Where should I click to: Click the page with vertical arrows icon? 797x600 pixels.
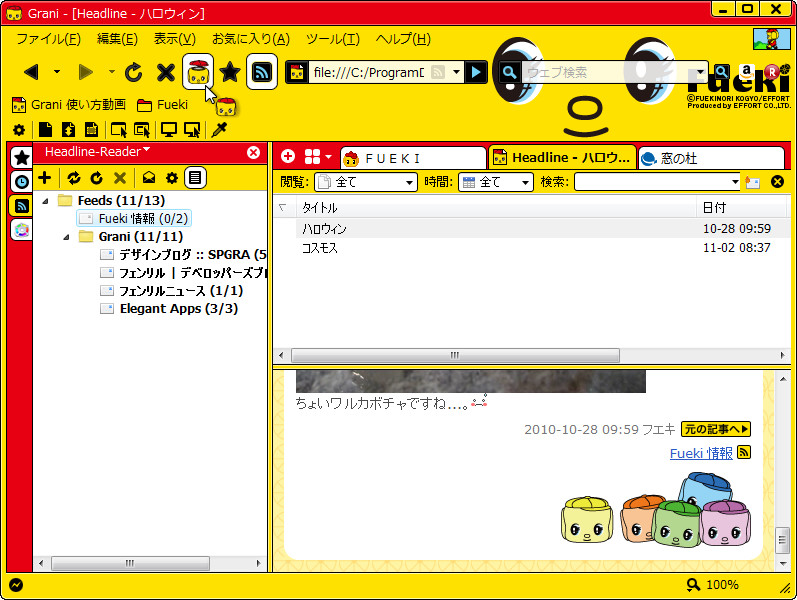tap(68, 130)
